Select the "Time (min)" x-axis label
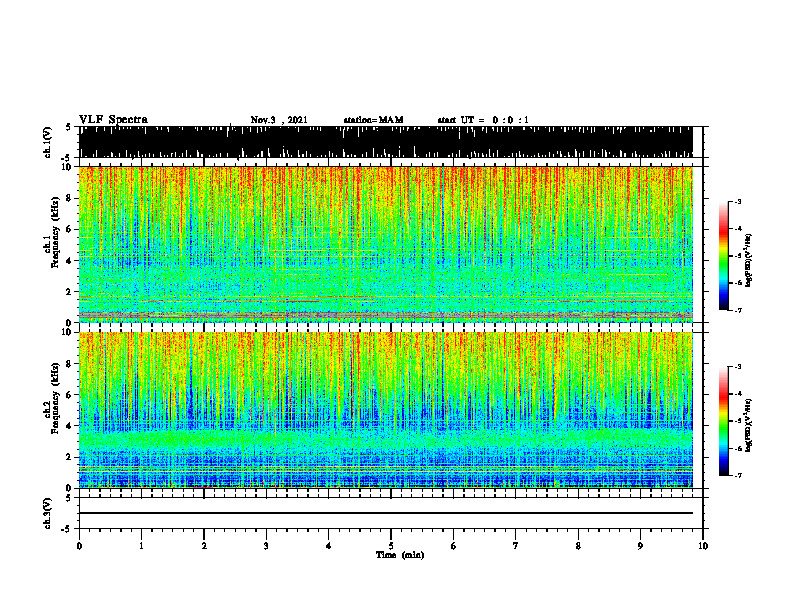Viewport: 792px width, 612px height. point(400,555)
